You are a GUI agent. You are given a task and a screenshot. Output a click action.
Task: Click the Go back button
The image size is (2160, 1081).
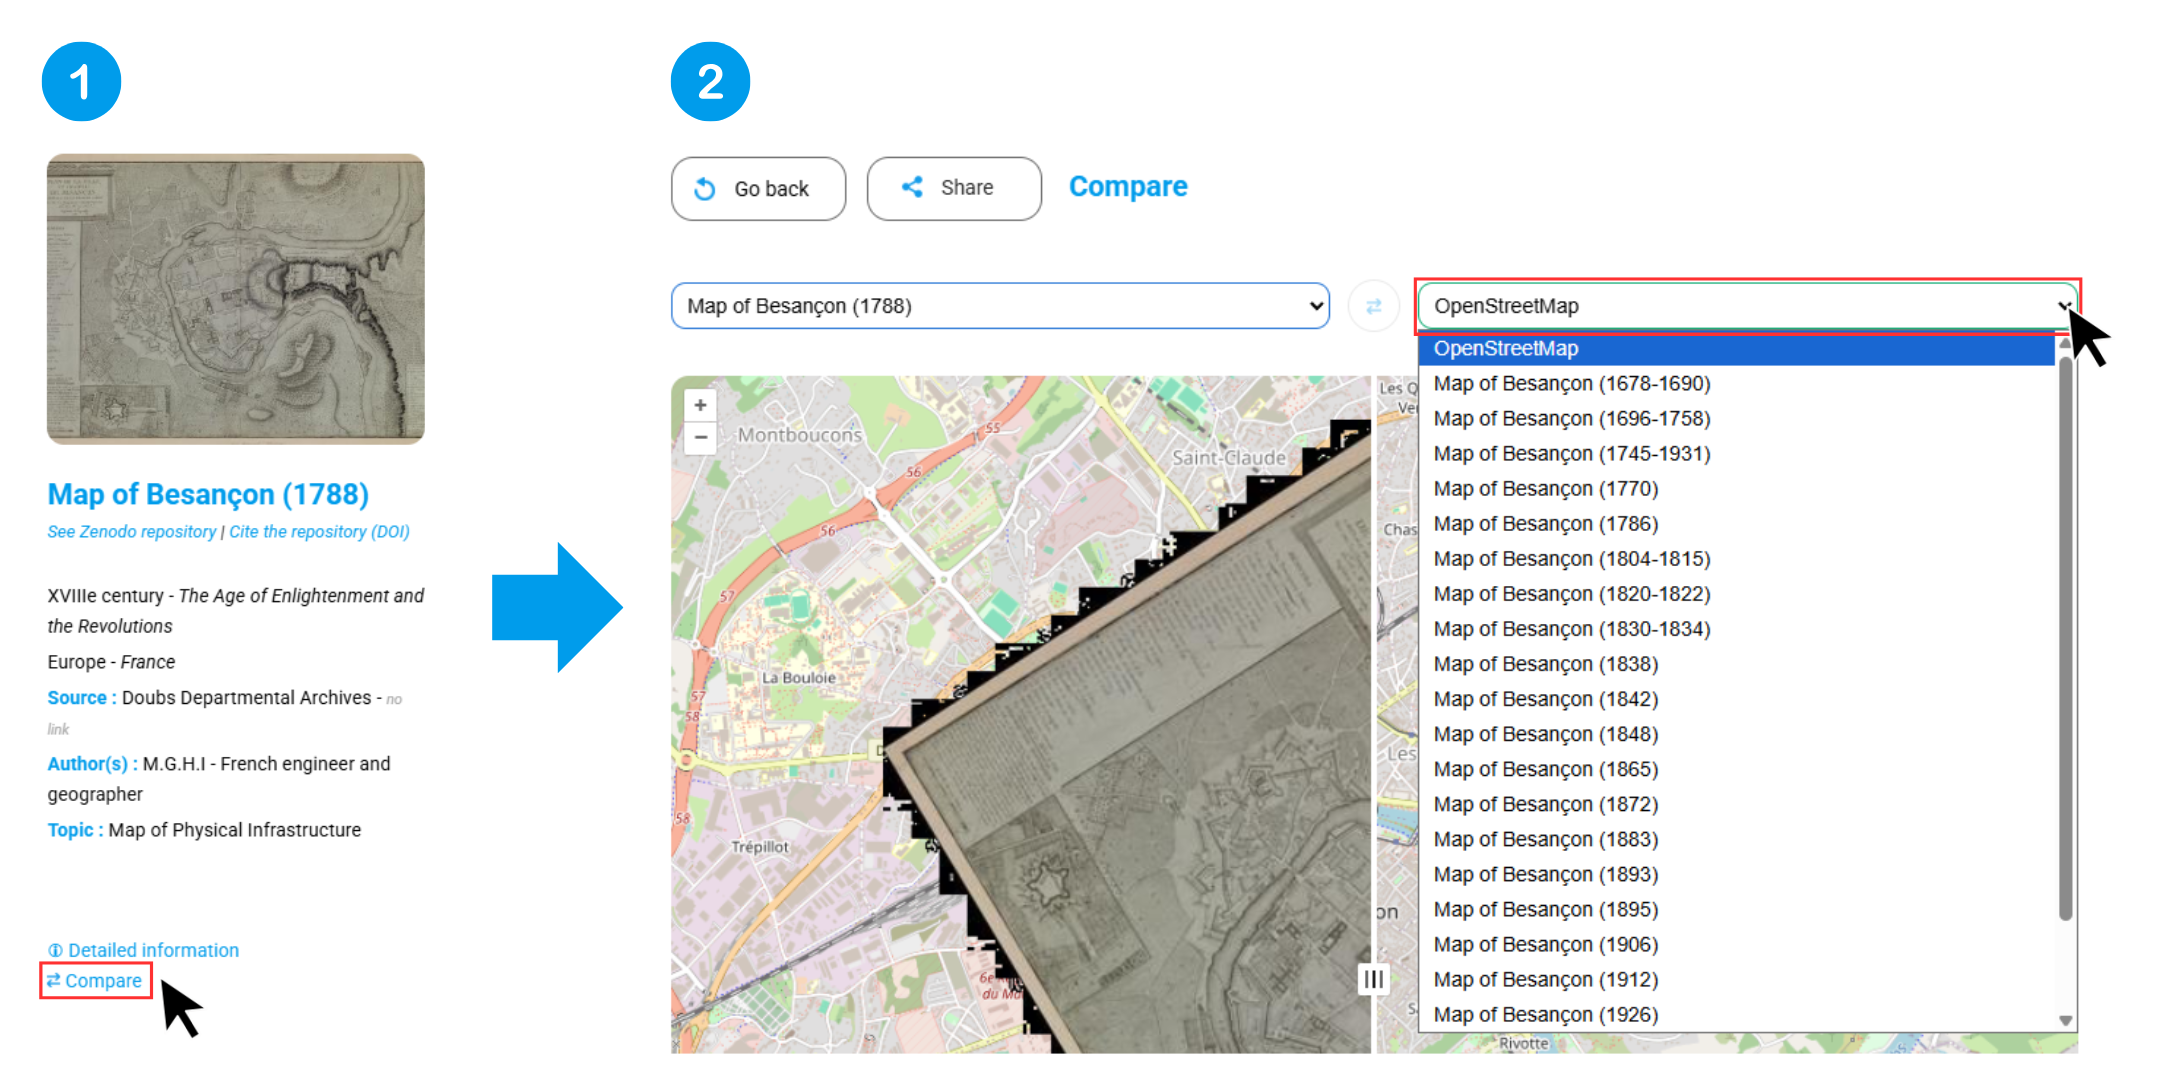[758, 188]
